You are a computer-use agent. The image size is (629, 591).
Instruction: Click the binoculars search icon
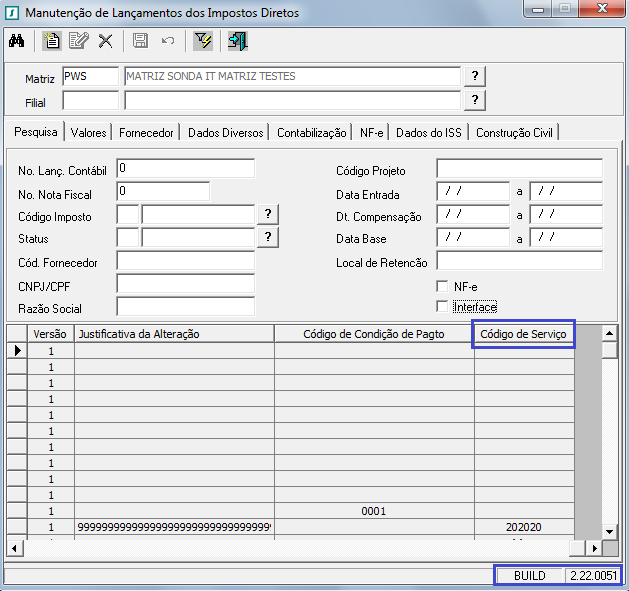[x=16, y=41]
